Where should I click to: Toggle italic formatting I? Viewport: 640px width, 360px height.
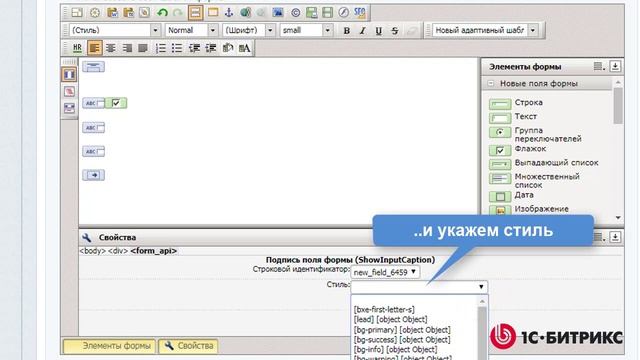pyautogui.click(x=362, y=31)
